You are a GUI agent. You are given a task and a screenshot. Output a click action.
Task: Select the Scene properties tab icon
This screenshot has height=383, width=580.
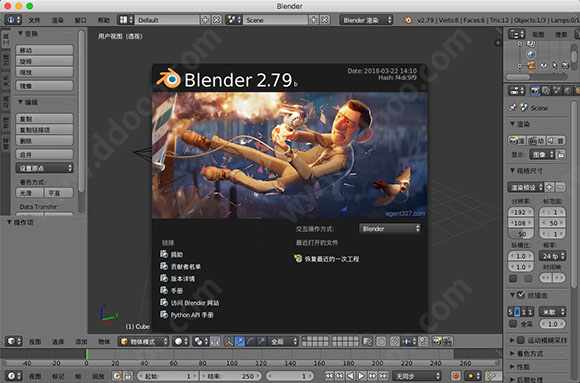click(x=557, y=91)
